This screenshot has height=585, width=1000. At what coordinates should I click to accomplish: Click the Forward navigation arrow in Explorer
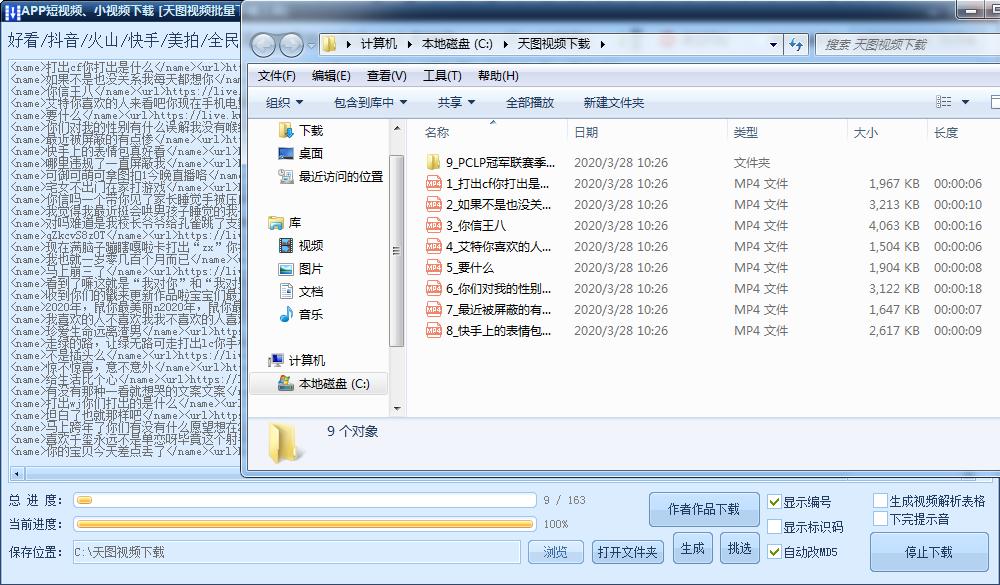(x=291, y=45)
